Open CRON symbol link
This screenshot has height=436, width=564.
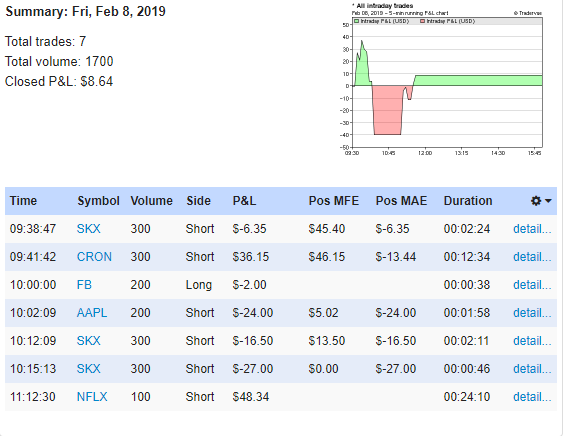click(x=94, y=257)
